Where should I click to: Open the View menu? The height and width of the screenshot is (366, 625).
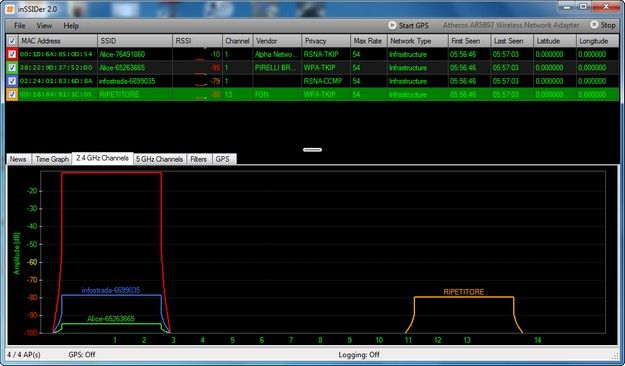click(x=44, y=26)
